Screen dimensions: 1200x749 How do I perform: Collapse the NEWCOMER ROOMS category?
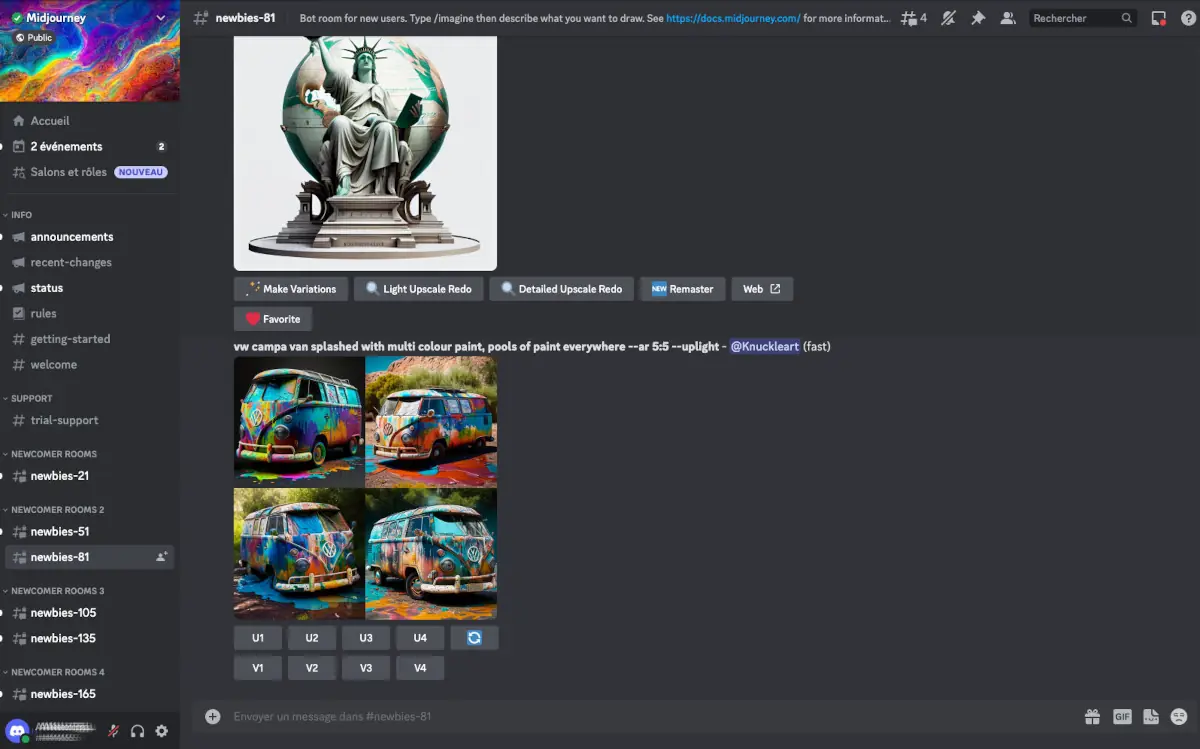[55, 454]
